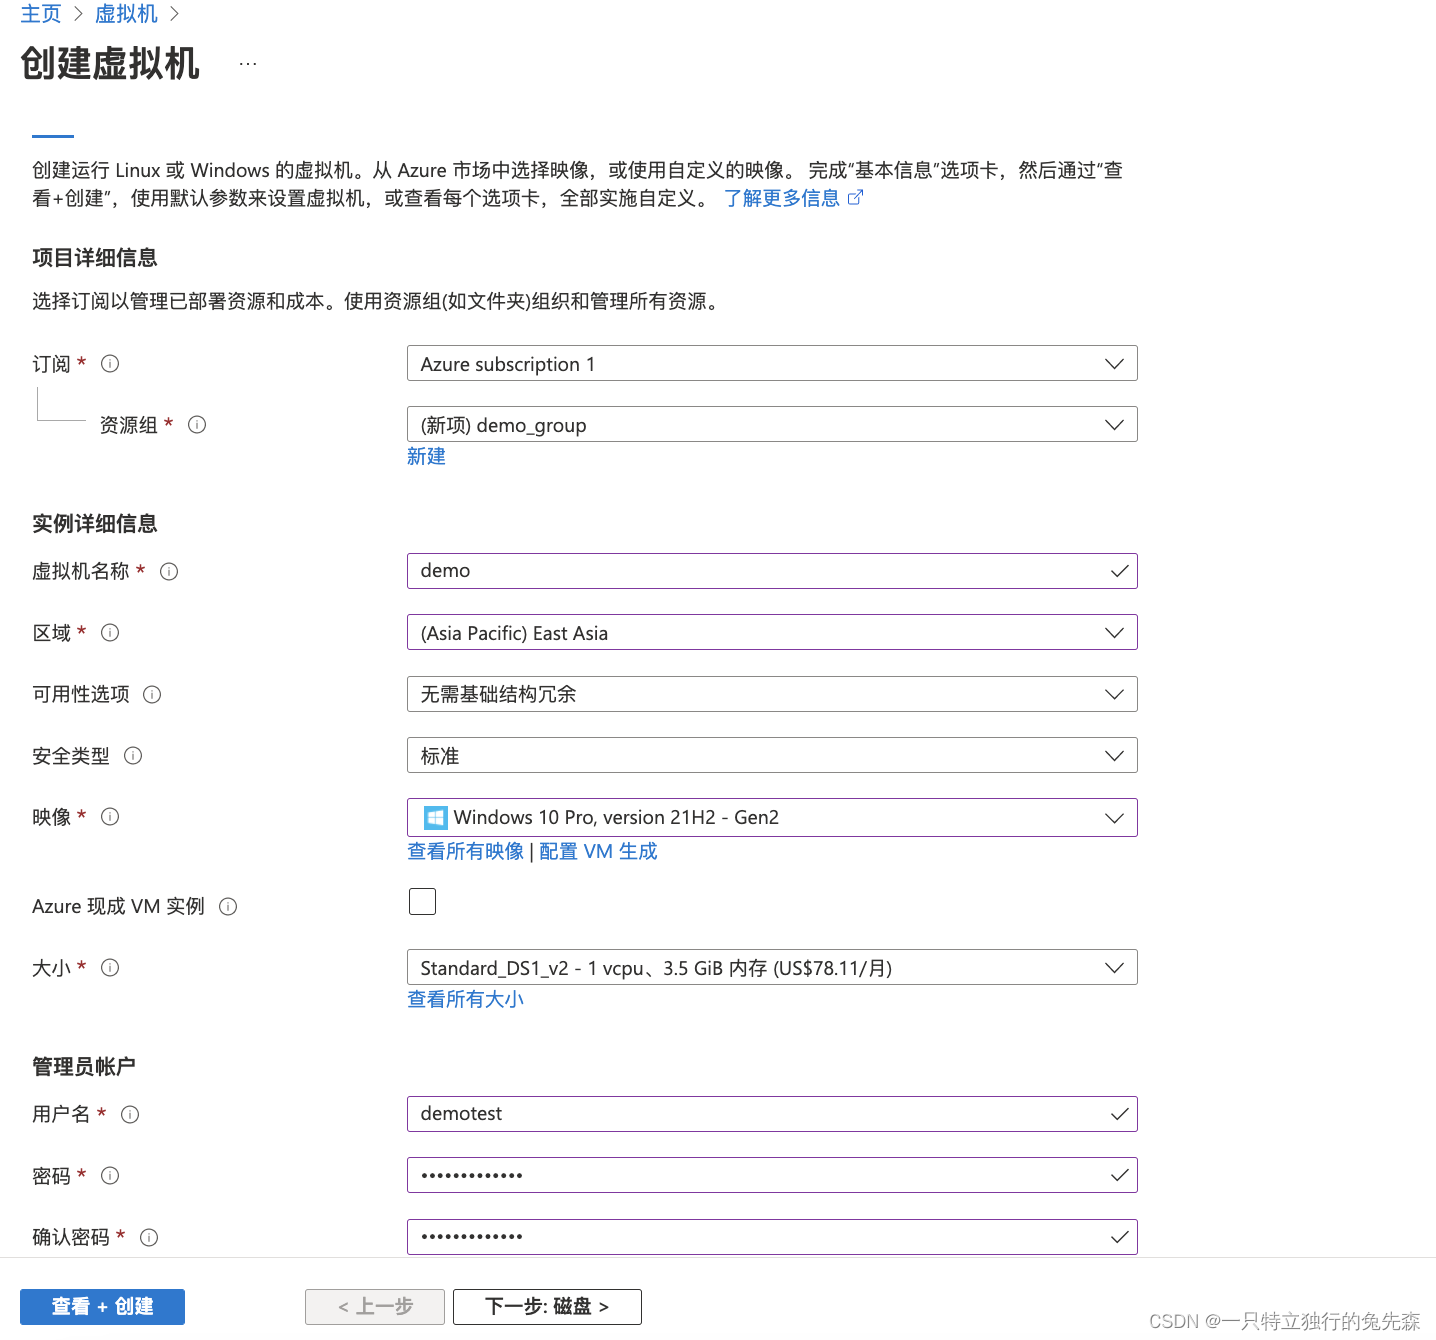Click the info icon next to 用户名

[130, 1115]
